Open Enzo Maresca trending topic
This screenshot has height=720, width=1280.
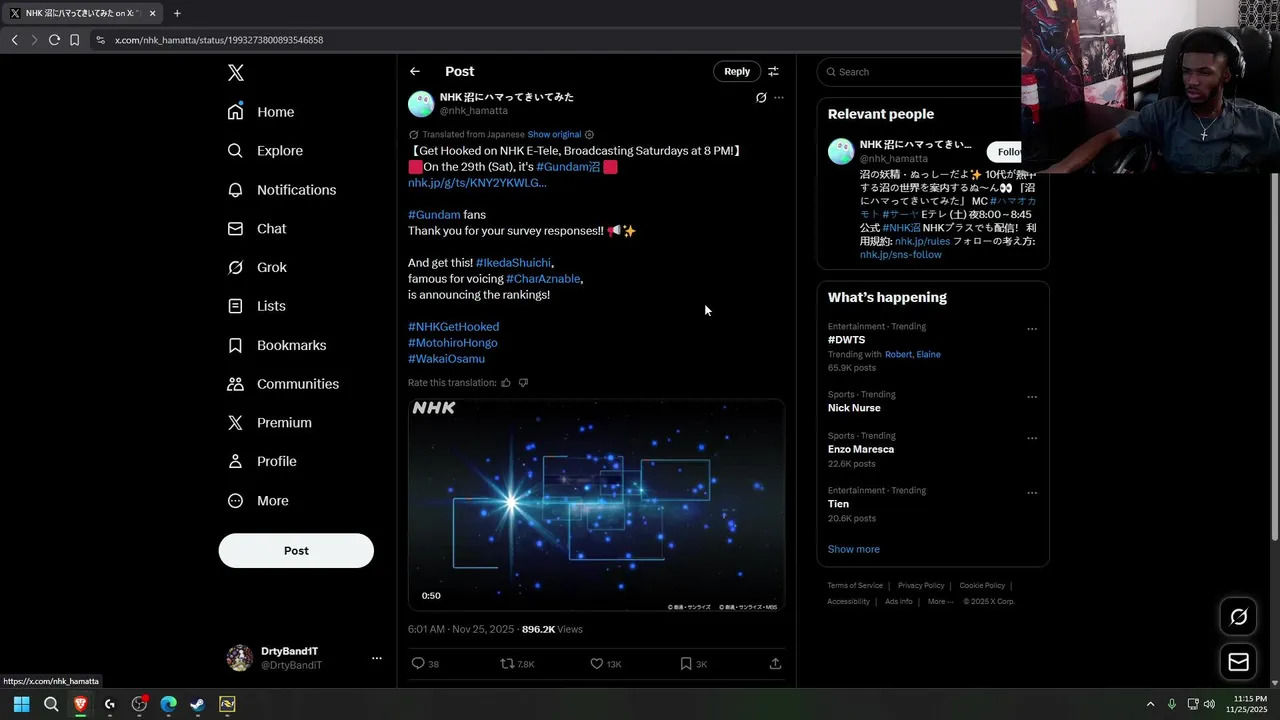[x=861, y=449]
